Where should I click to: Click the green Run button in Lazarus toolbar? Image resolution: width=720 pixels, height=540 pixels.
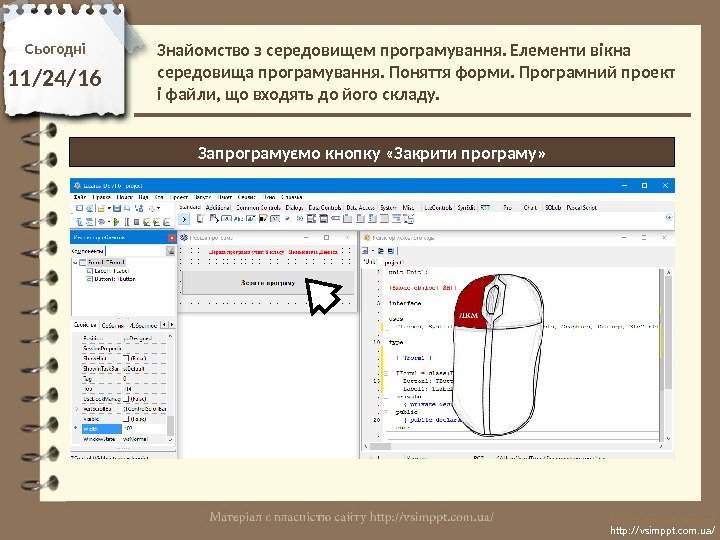point(117,222)
